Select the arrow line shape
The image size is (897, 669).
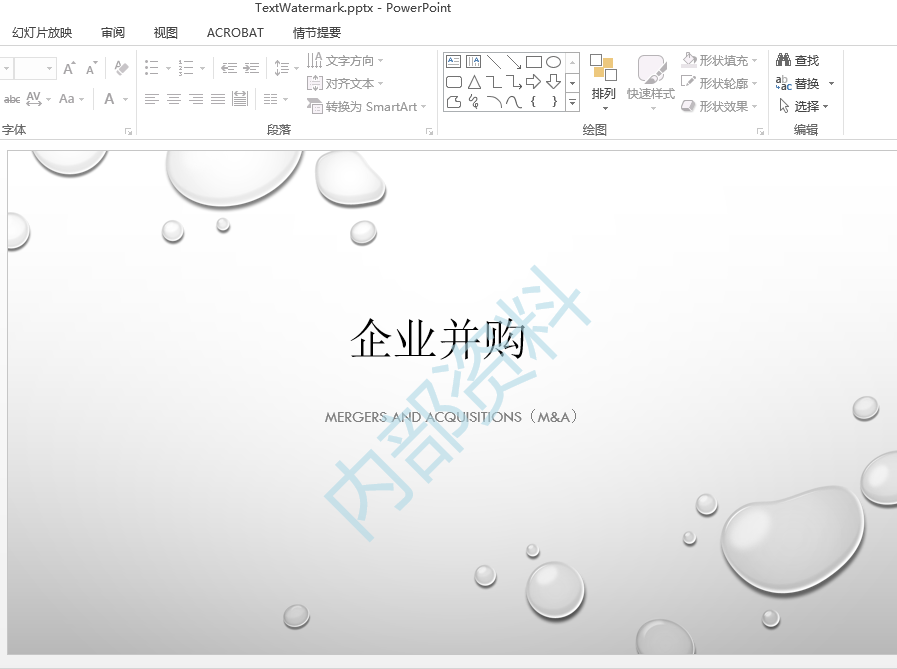point(514,62)
